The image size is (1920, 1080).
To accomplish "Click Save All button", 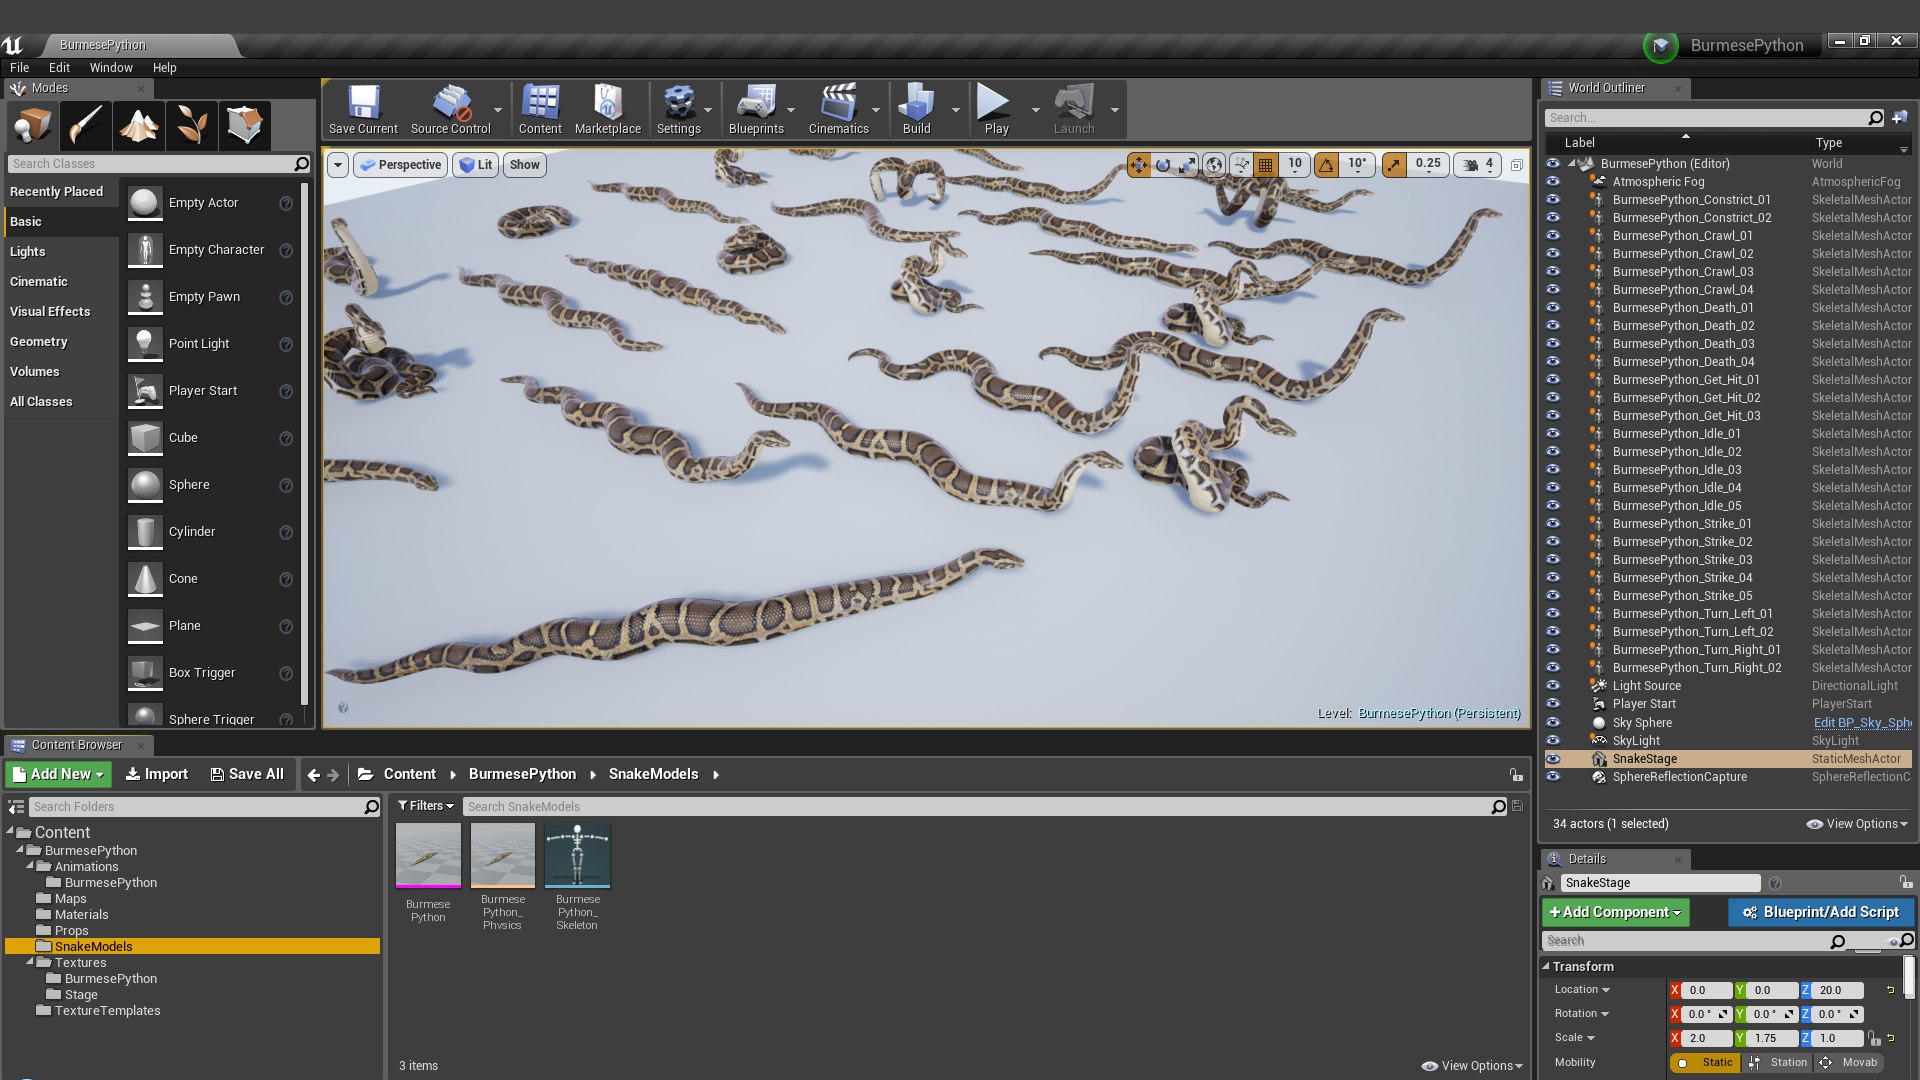I will [247, 774].
